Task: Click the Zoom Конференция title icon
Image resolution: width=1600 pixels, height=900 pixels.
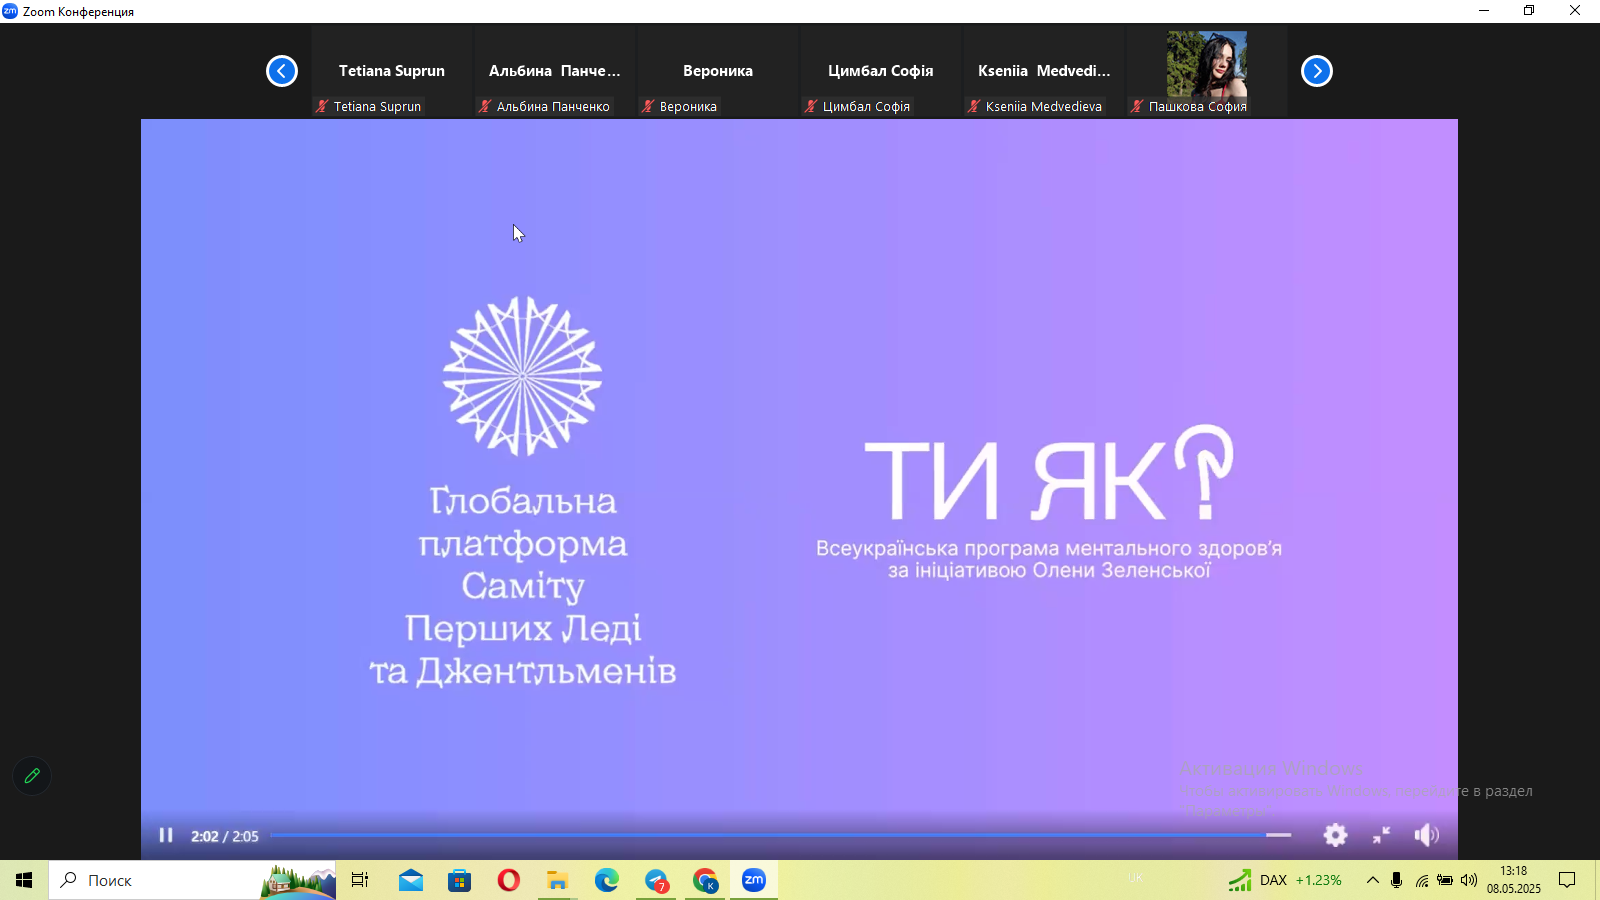Action: pos(10,11)
